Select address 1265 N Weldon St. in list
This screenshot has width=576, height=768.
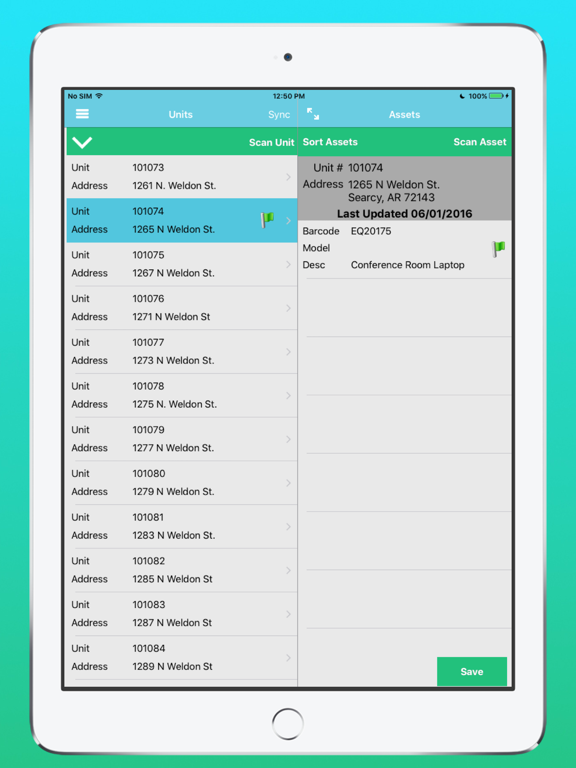point(173,229)
